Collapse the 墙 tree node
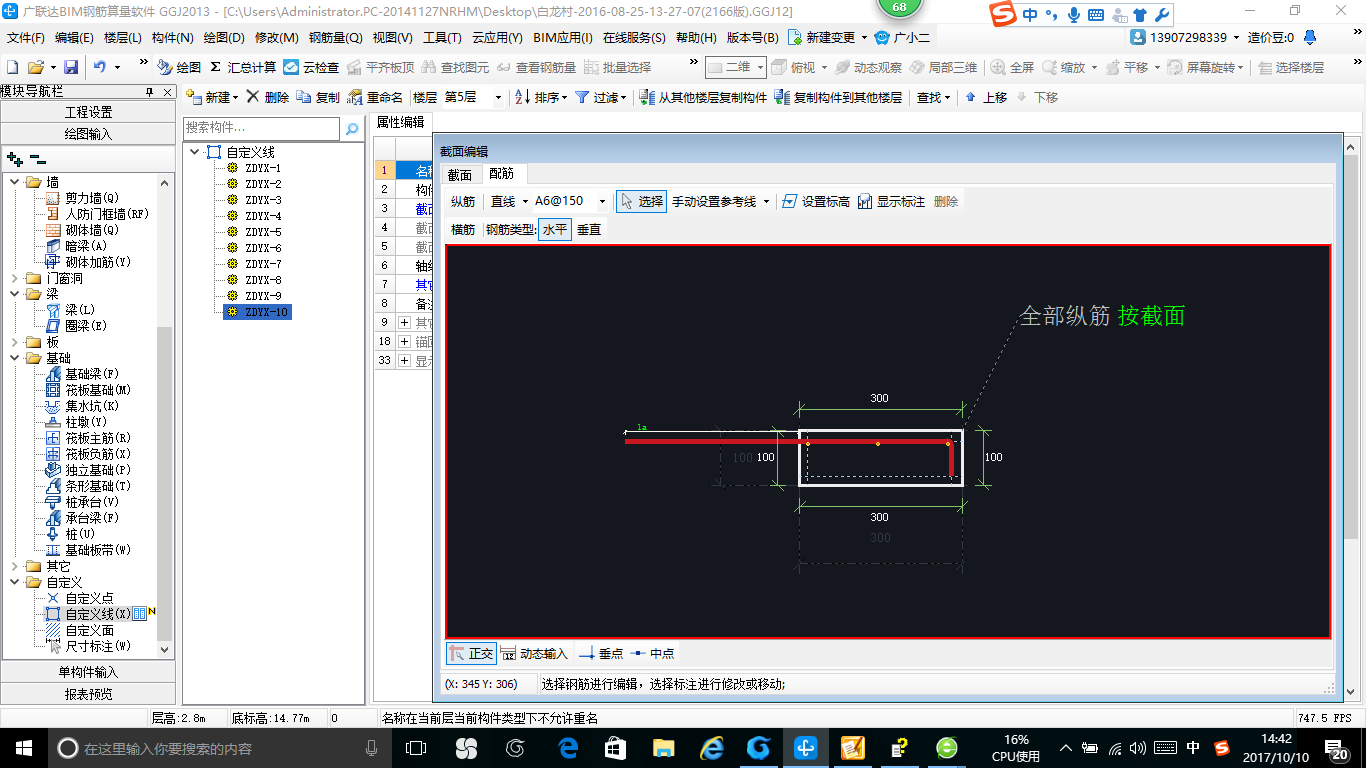 (x=15, y=182)
